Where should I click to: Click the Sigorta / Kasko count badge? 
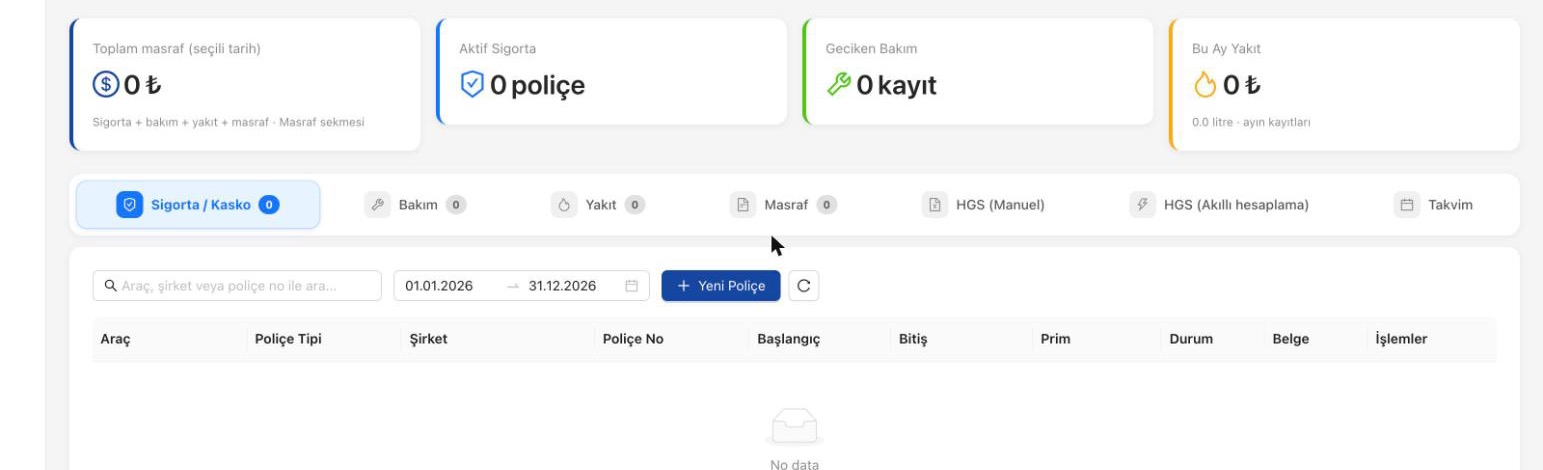pyautogui.click(x=269, y=205)
